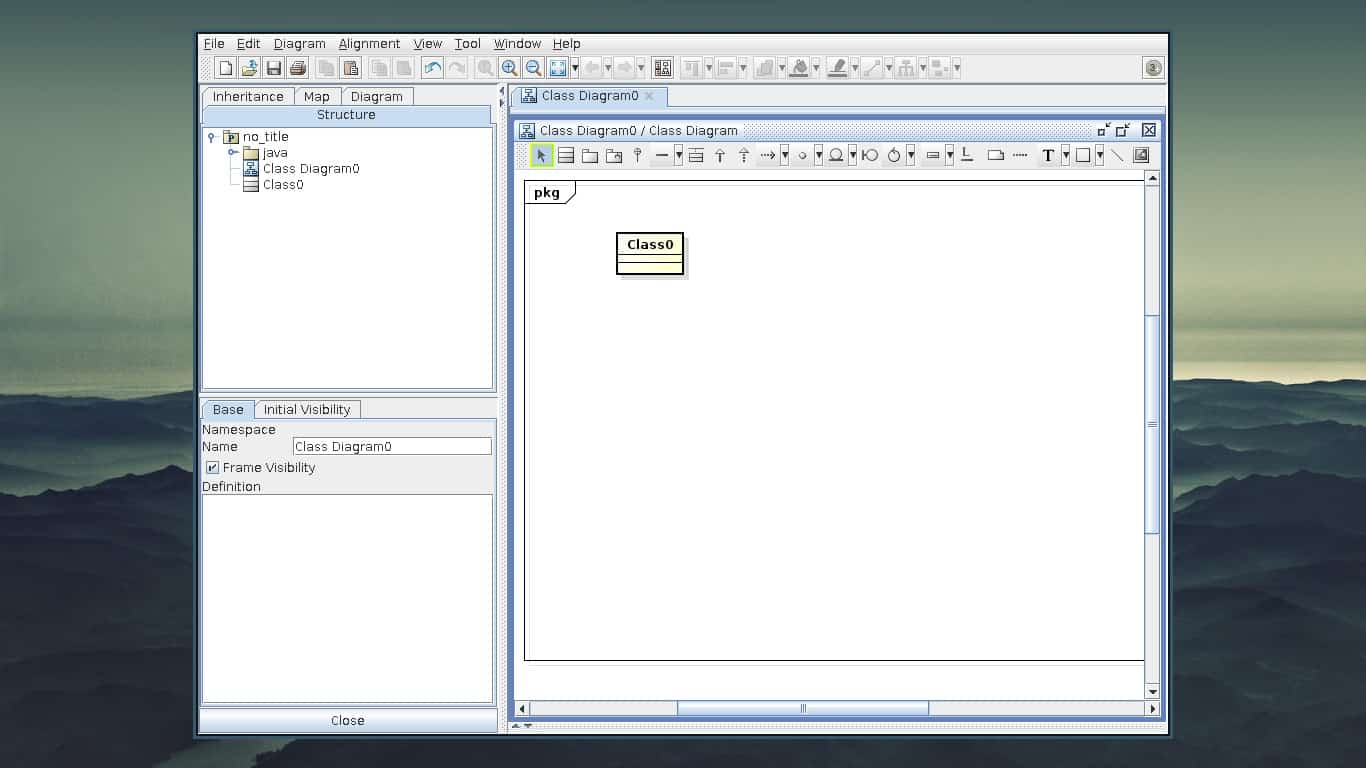Select the arrow Select tool
Viewport: 1366px width, 768px height.
(x=541, y=155)
